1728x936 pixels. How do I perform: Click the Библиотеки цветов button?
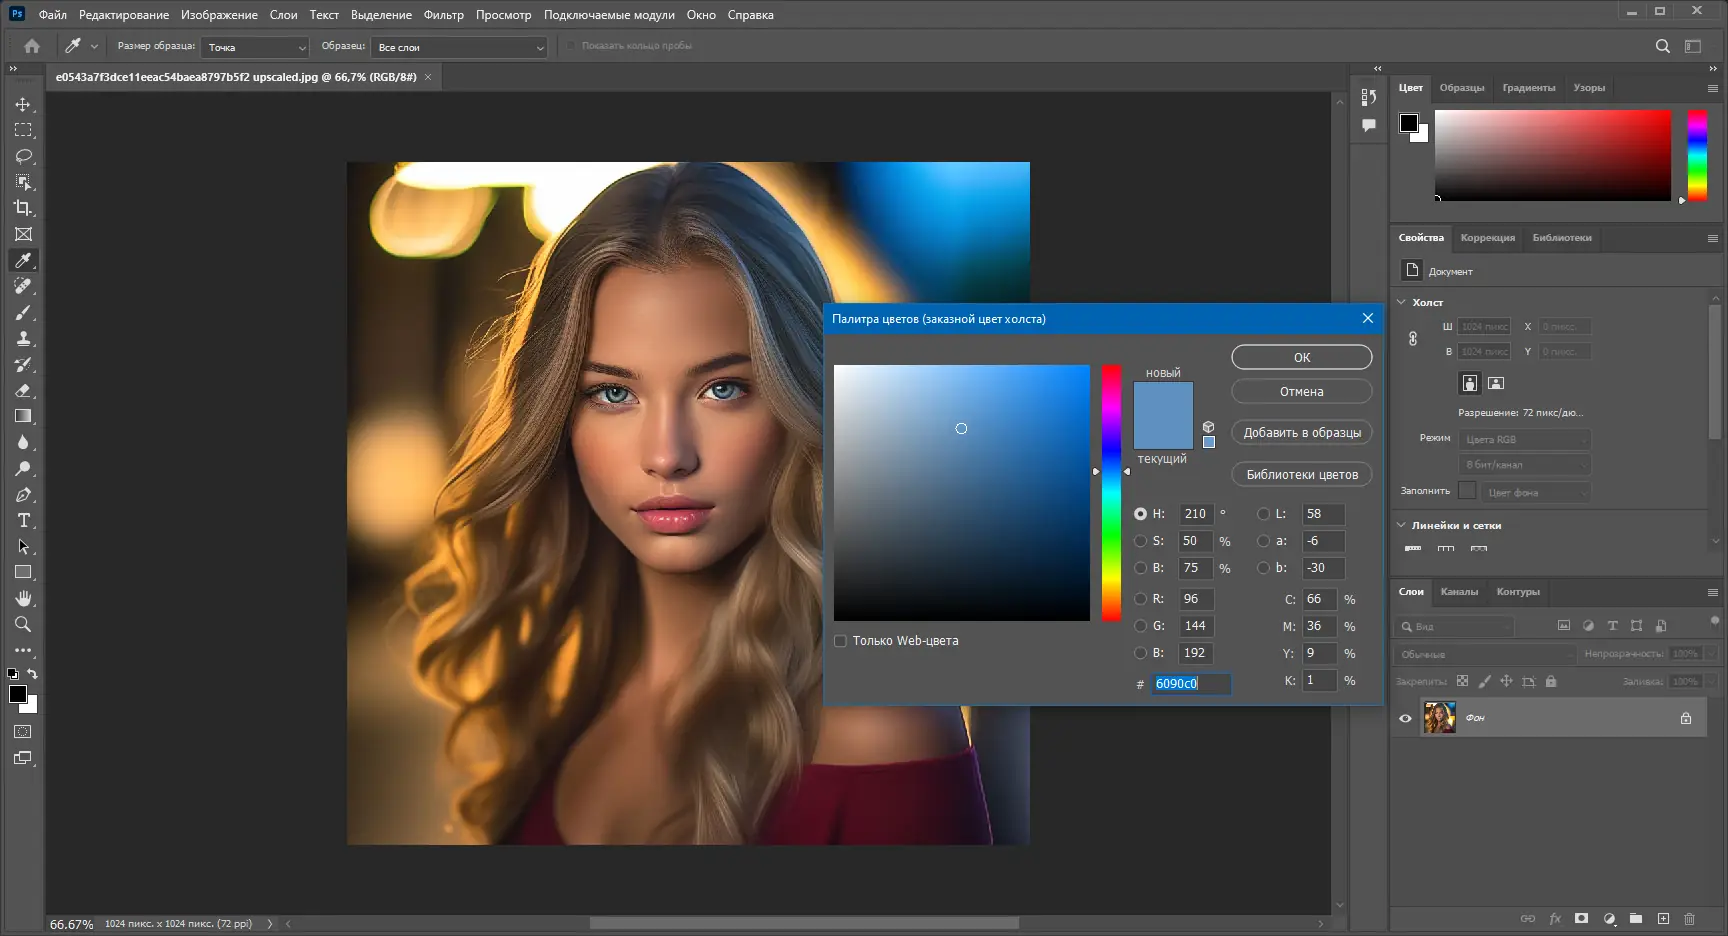1301,475
